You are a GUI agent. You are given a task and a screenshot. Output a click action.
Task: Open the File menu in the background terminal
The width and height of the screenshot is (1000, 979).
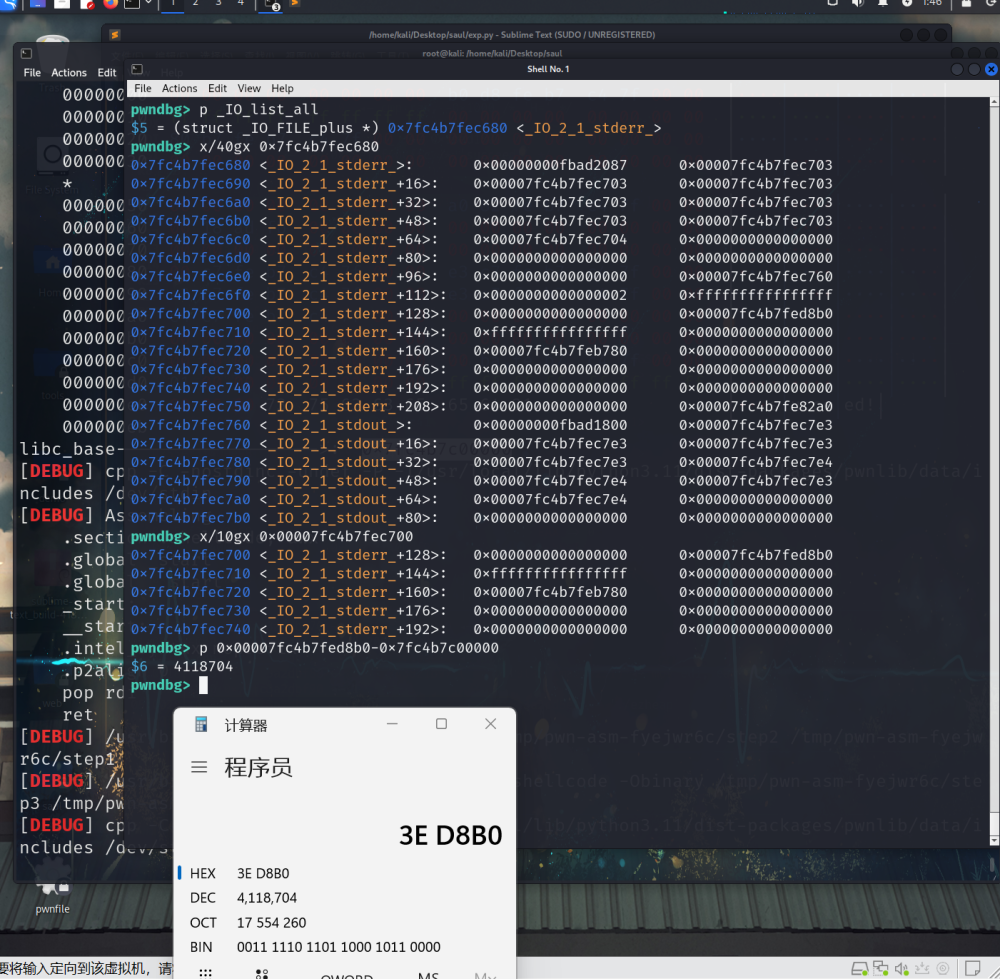32,73
